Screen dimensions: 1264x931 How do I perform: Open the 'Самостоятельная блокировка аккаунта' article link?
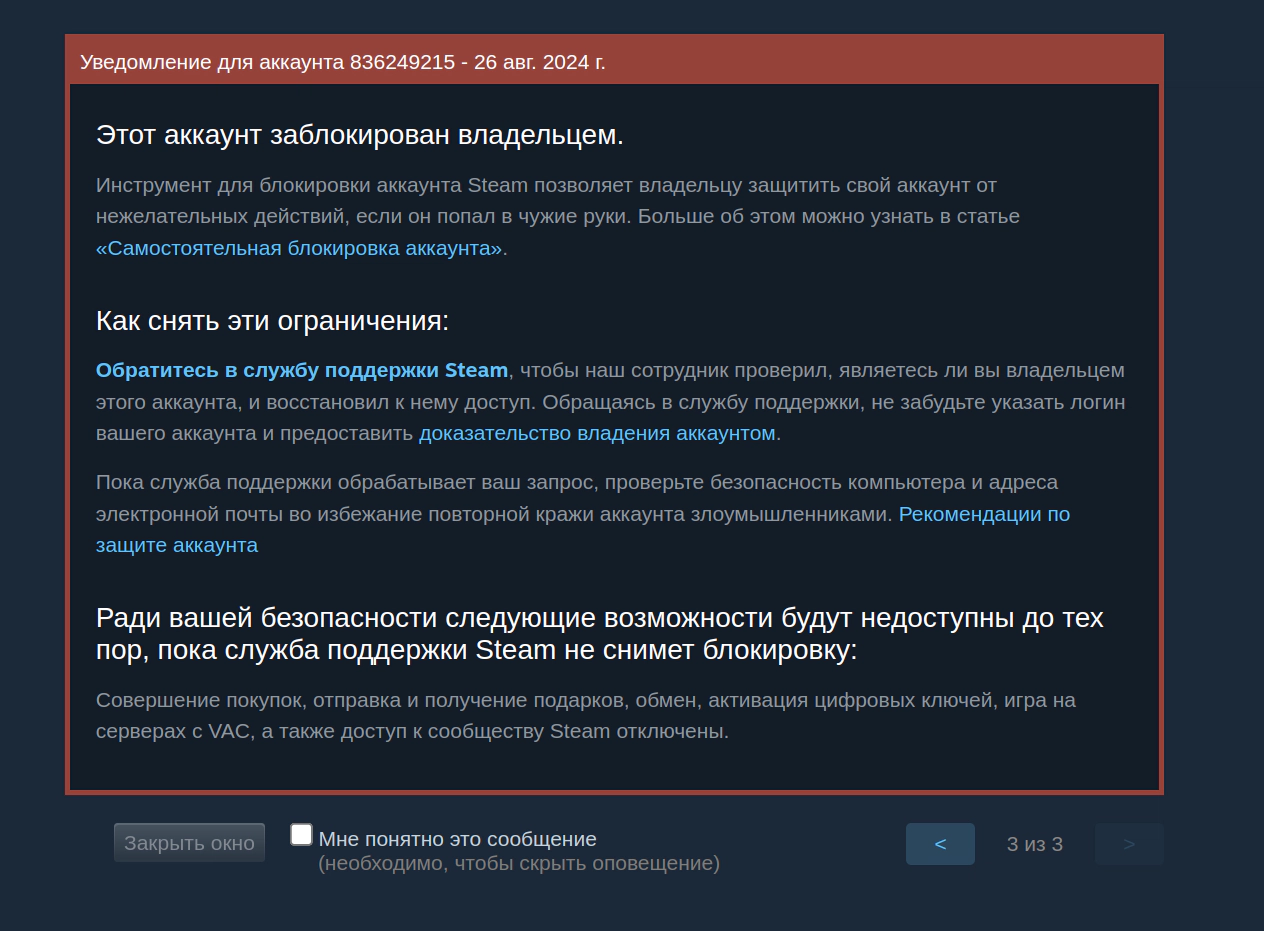point(299,248)
